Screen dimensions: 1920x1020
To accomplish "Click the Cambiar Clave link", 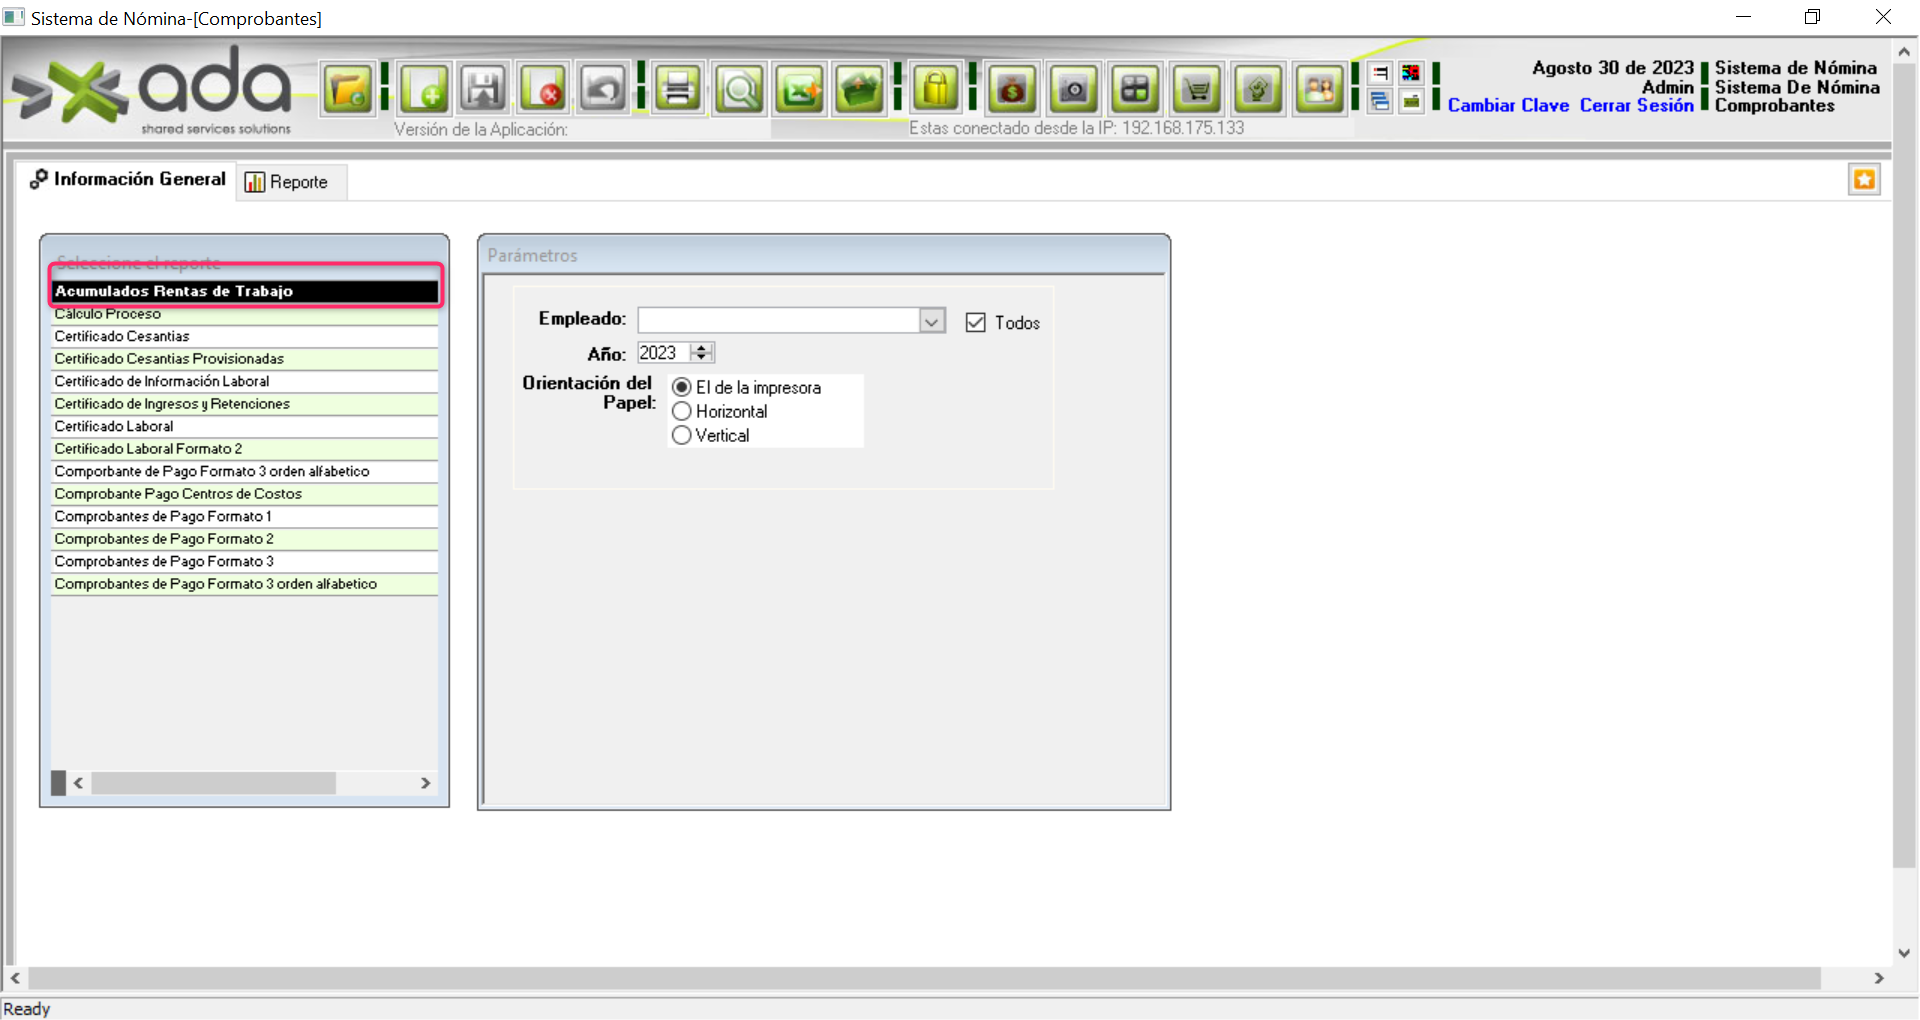I will [x=1508, y=106].
